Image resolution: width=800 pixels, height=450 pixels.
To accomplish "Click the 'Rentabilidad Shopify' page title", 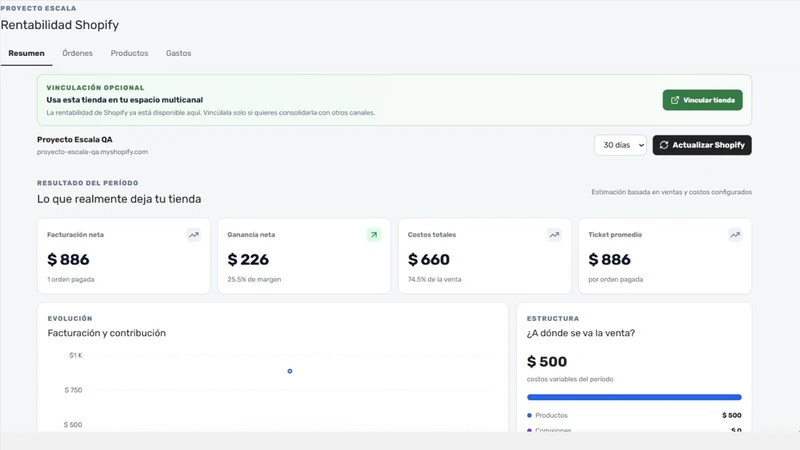I will coord(60,25).
